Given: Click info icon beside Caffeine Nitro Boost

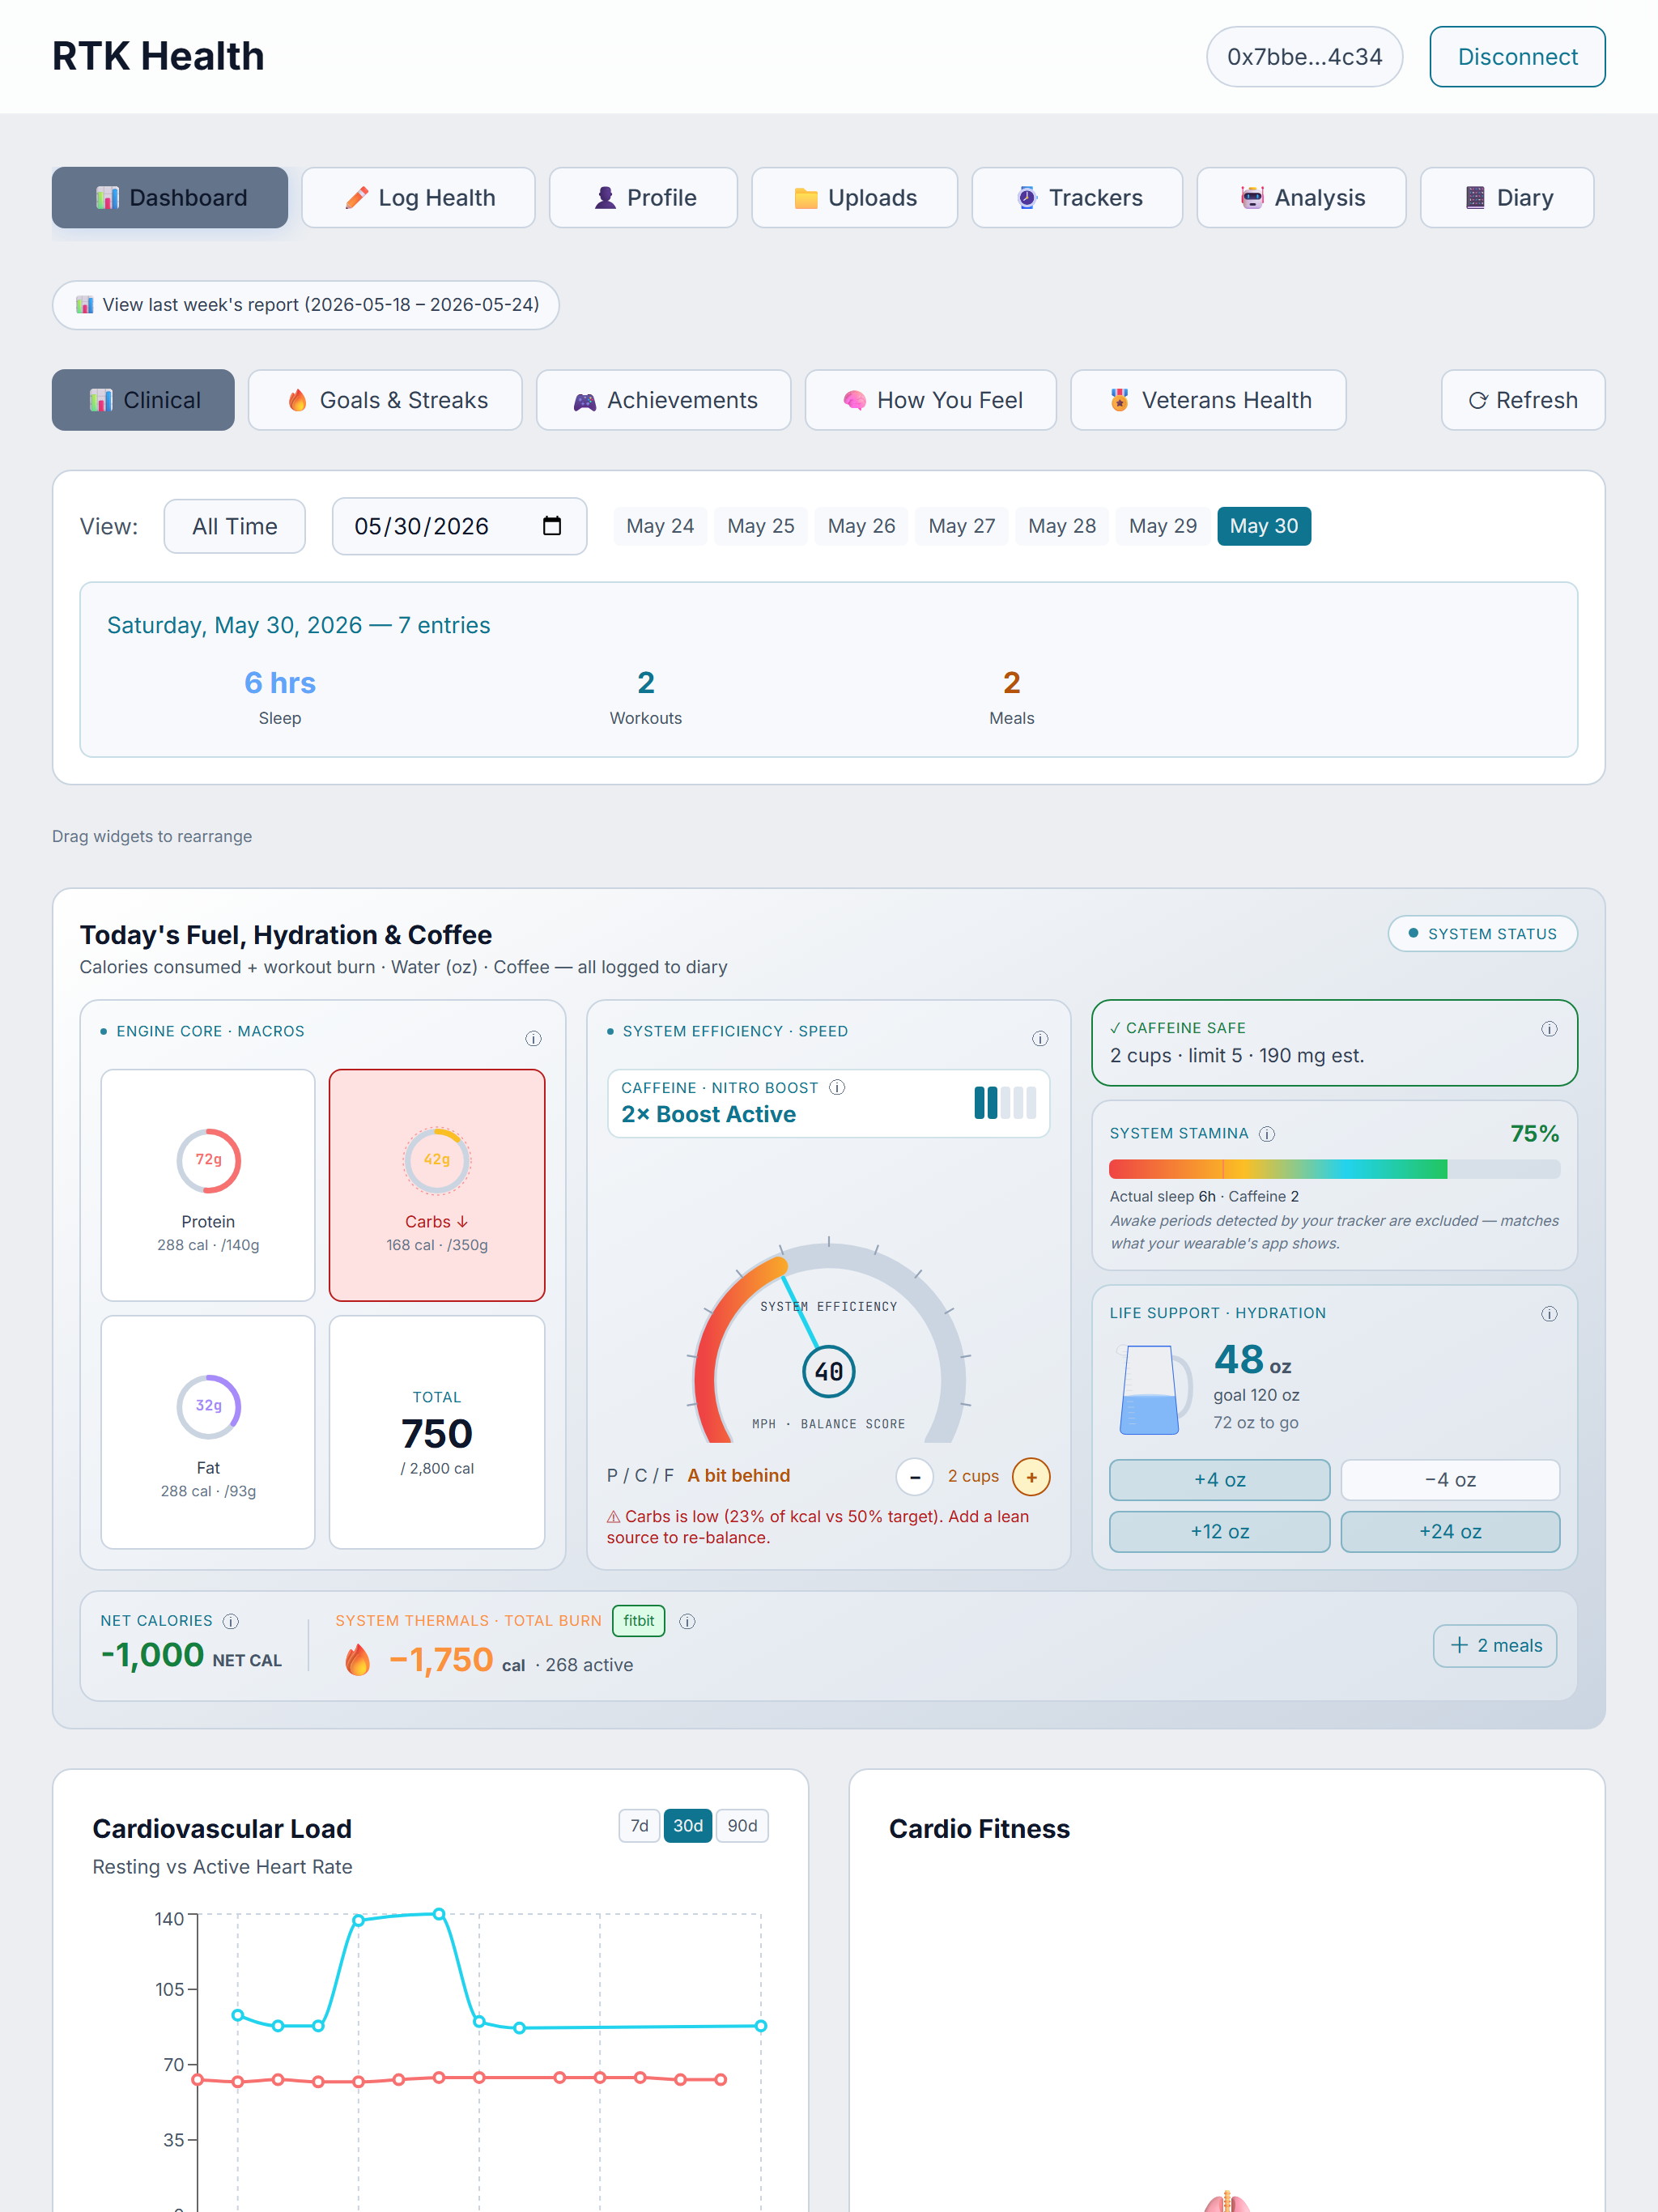Looking at the screenshot, I should click(x=837, y=1087).
